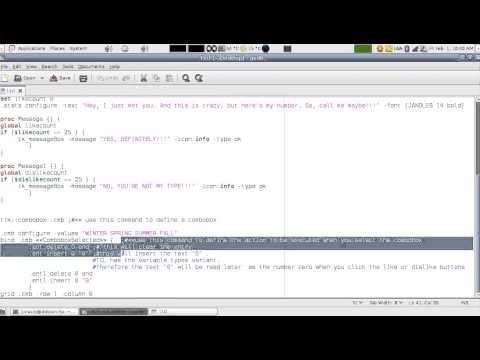
Task: Click the network signal tray icon
Action: point(415,49)
